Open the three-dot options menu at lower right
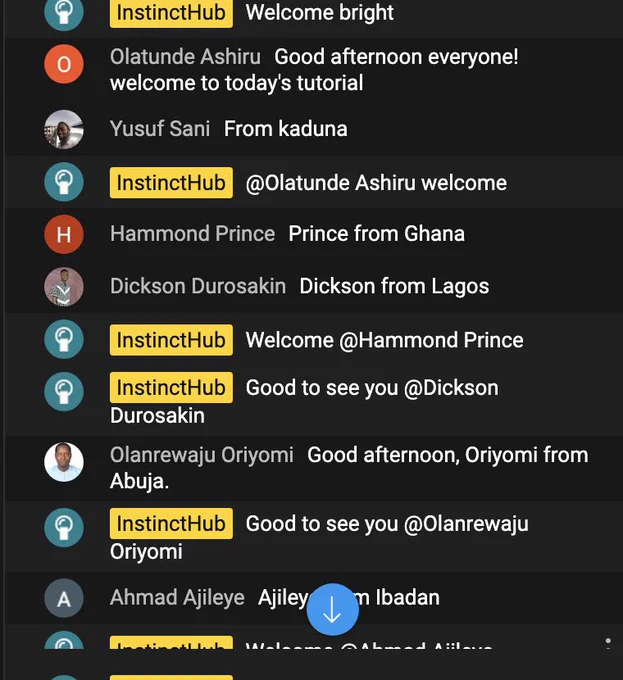 tap(608, 643)
